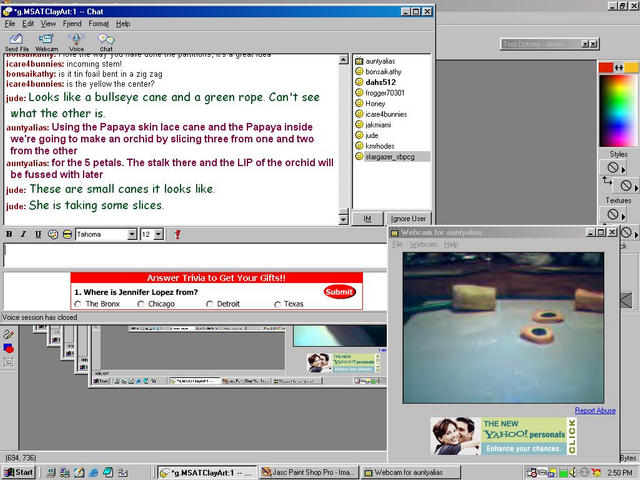640x480 pixels.
Task: Expand the foreground Styles flyout arrow
Action: [x=623, y=169]
